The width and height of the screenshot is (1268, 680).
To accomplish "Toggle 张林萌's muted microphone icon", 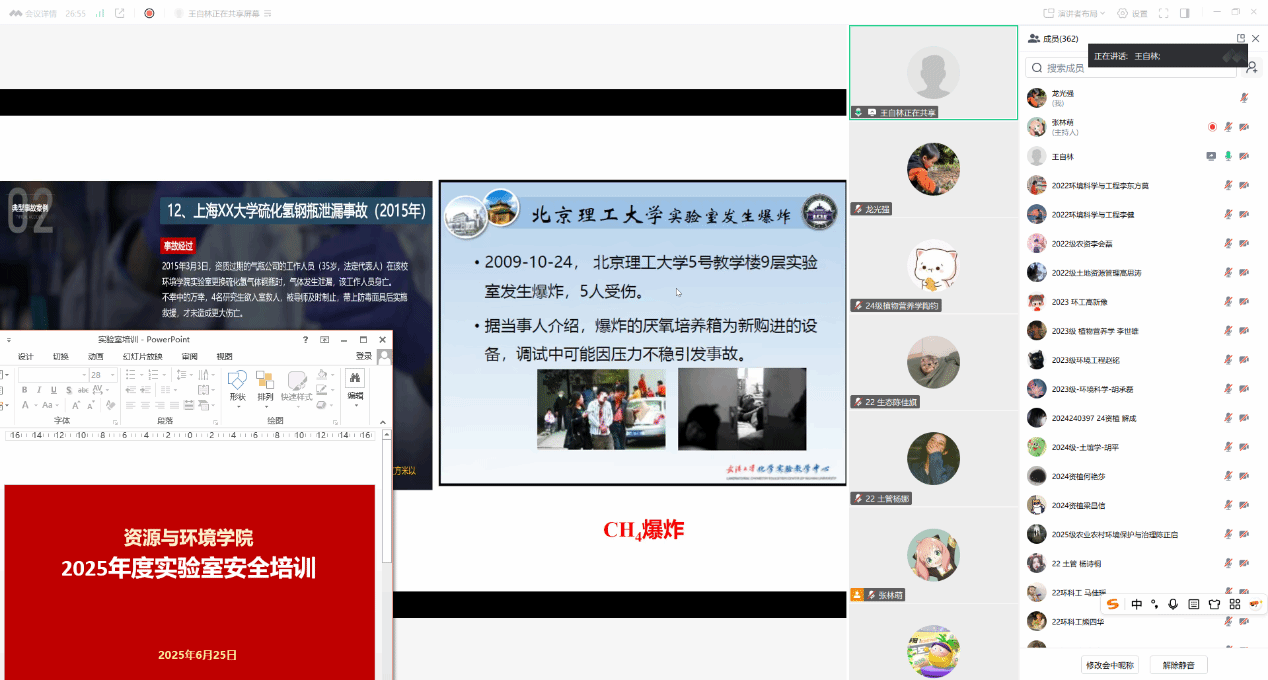I will coord(1228,127).
